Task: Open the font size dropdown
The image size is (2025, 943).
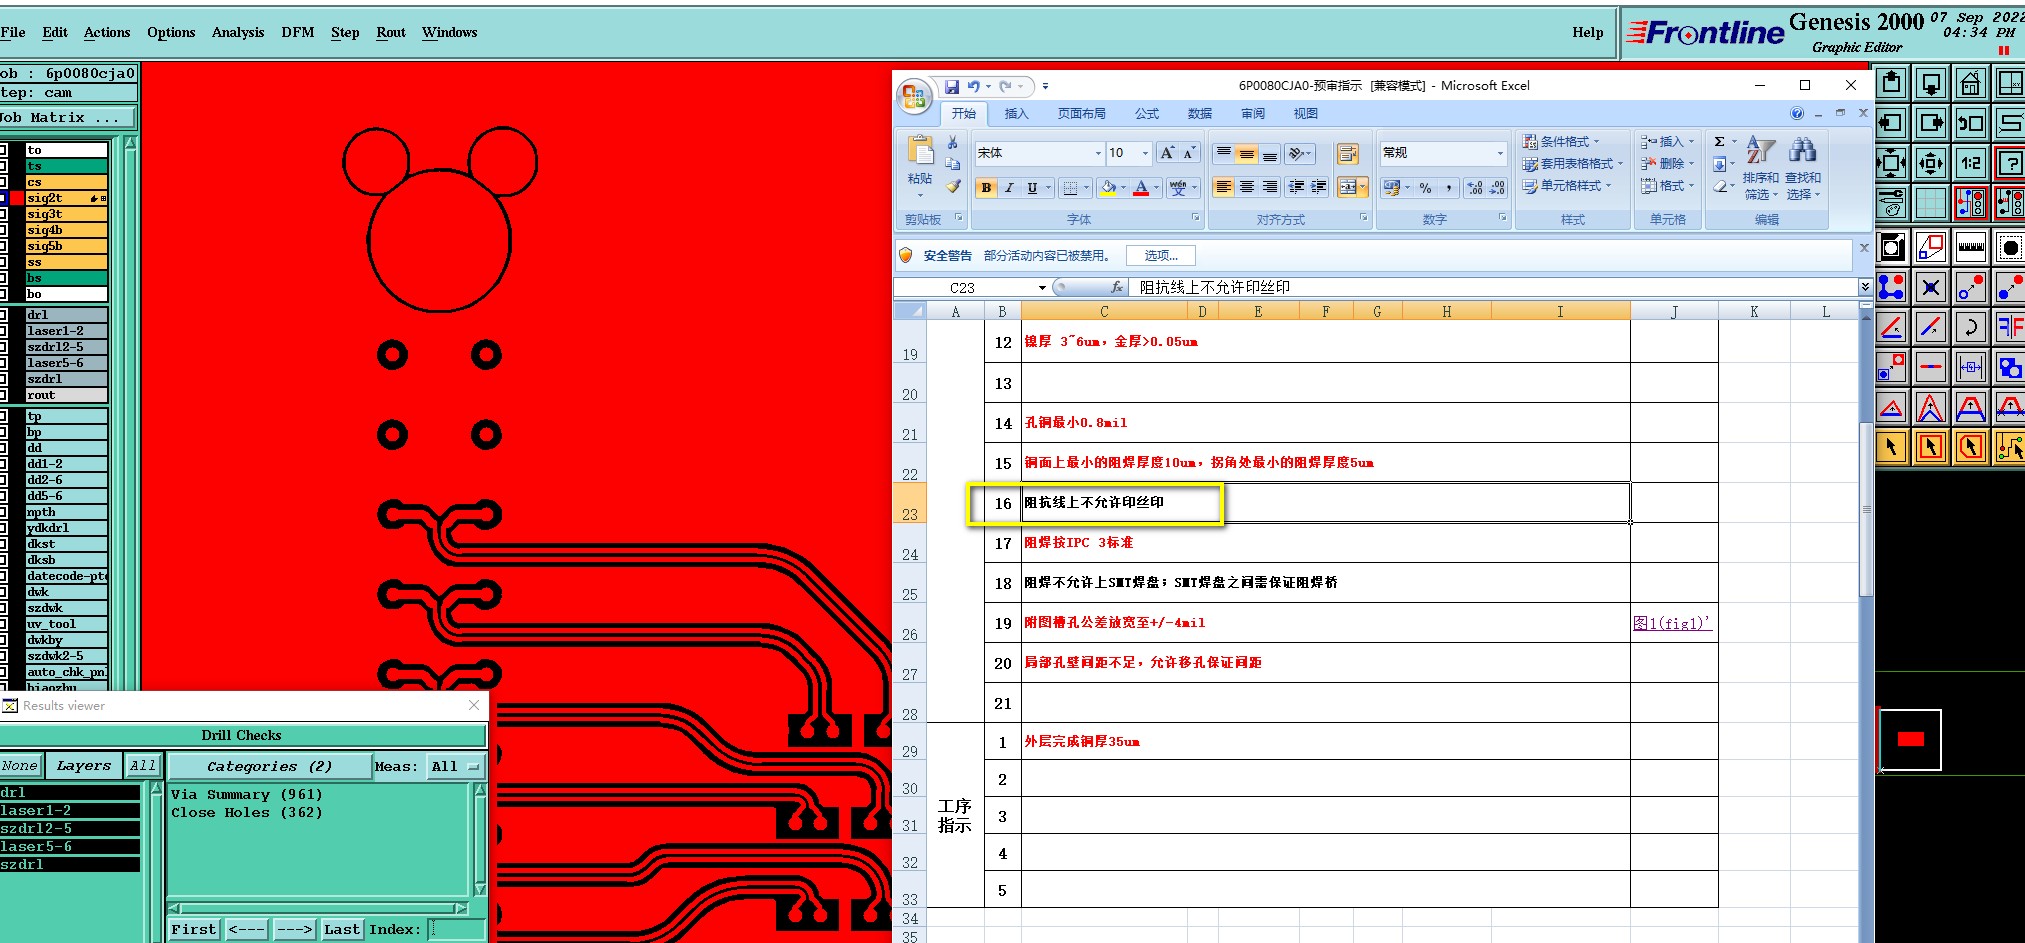Action: point(1145,153)
